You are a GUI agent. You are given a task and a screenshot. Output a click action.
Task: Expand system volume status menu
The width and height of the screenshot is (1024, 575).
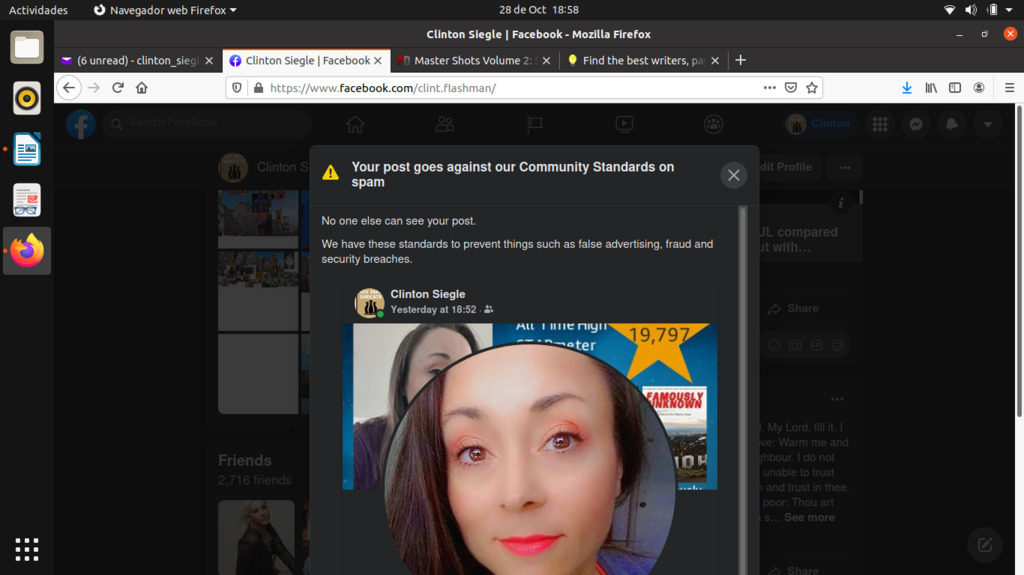click(971, 10)
